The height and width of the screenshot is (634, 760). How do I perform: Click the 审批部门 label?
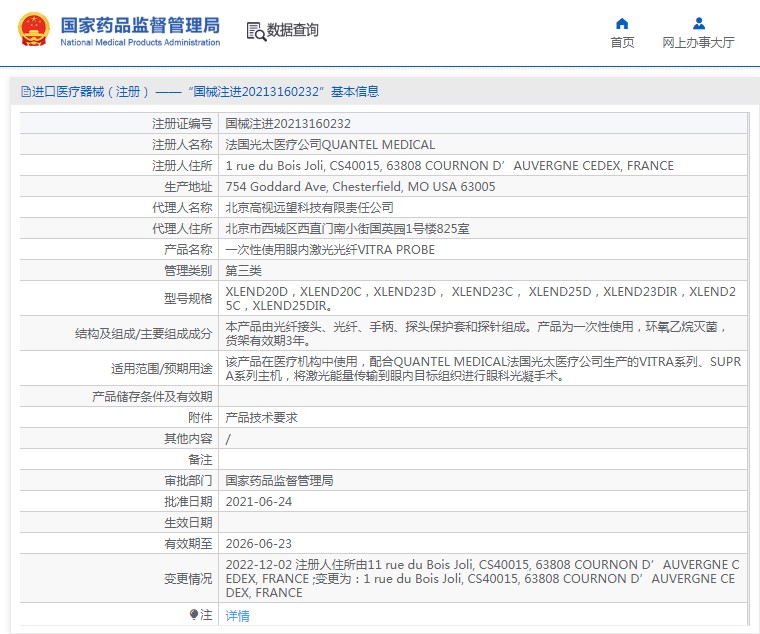click(188, 480)
